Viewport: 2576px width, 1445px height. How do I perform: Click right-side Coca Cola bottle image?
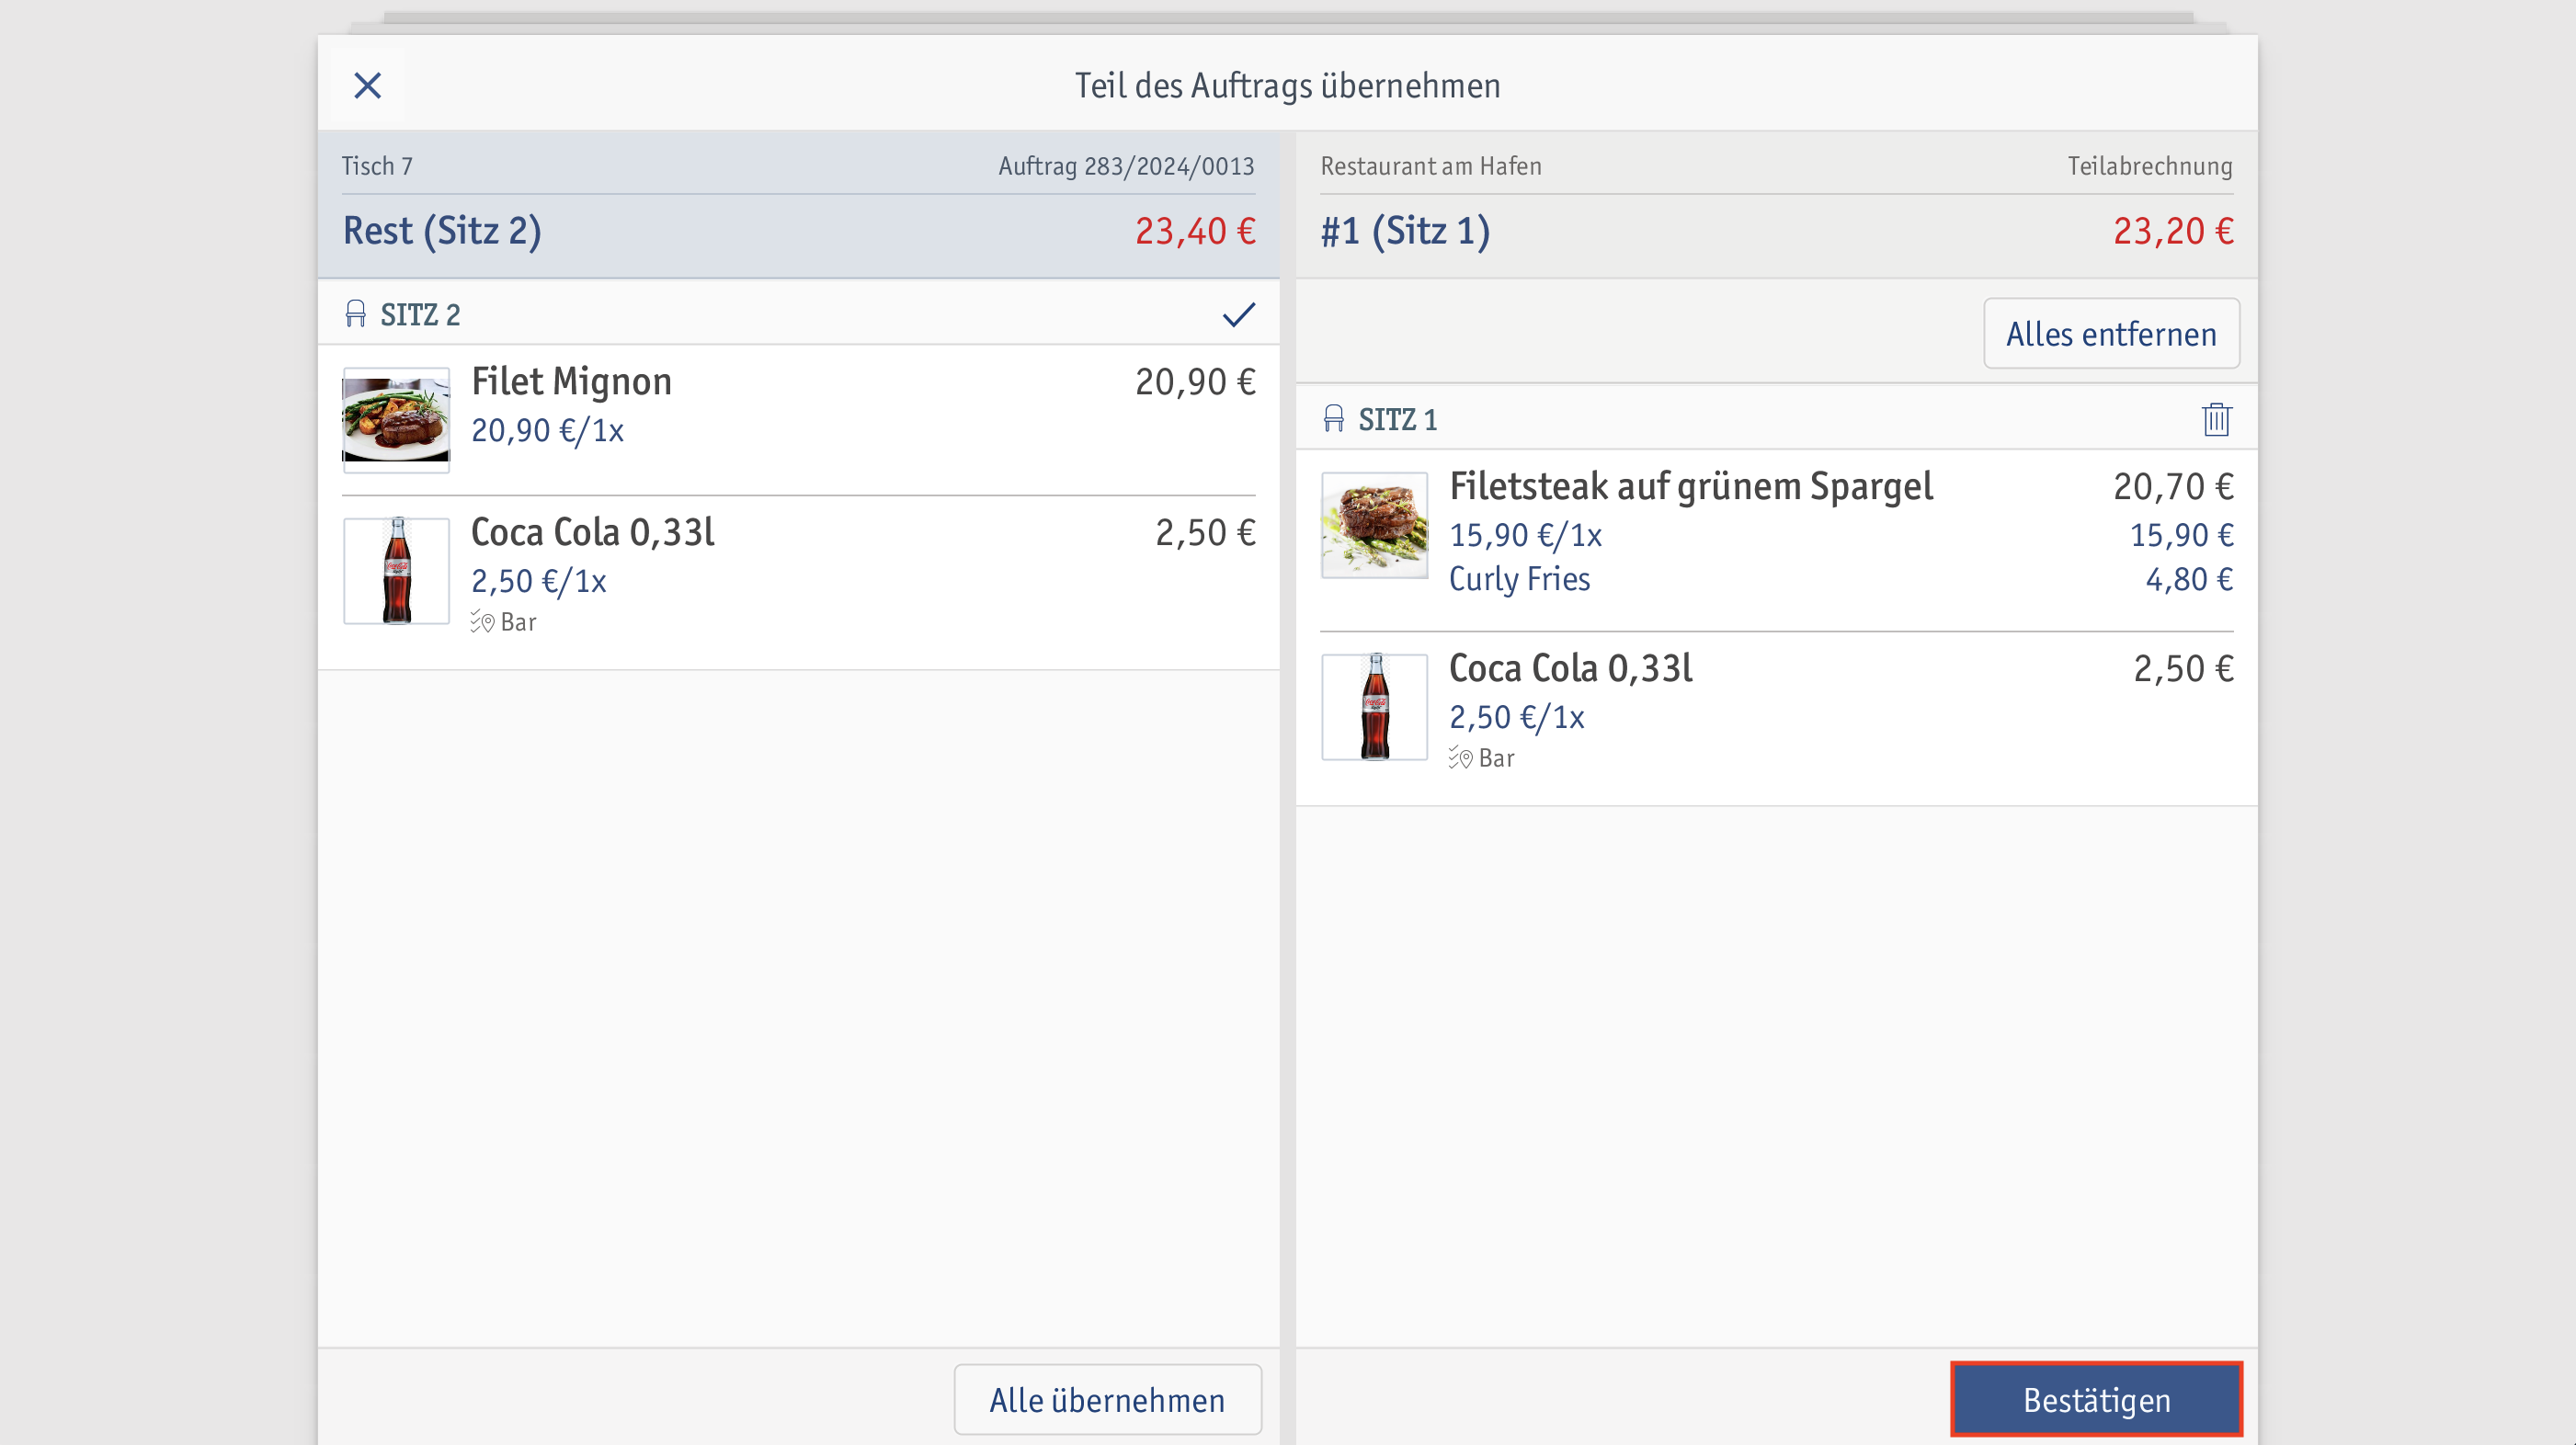(1374, 707)
